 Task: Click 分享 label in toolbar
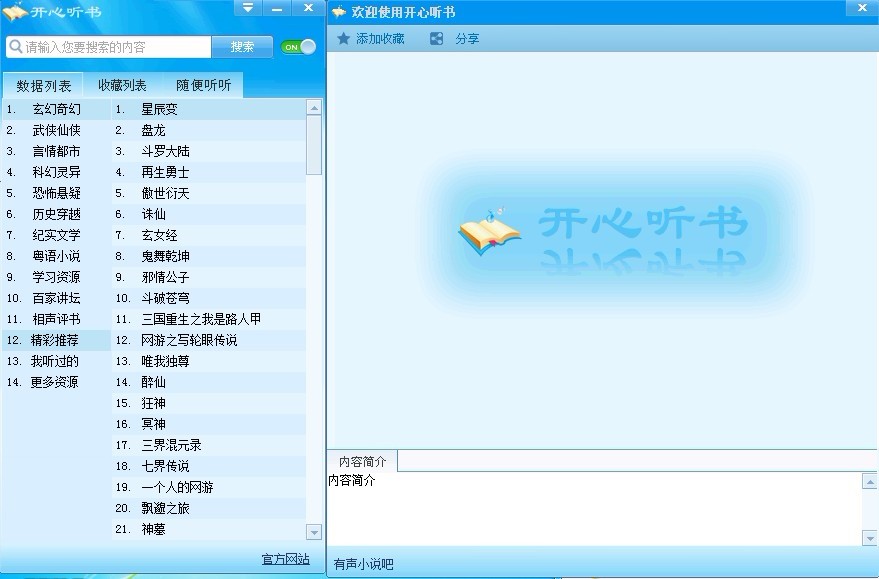point(467,39)
